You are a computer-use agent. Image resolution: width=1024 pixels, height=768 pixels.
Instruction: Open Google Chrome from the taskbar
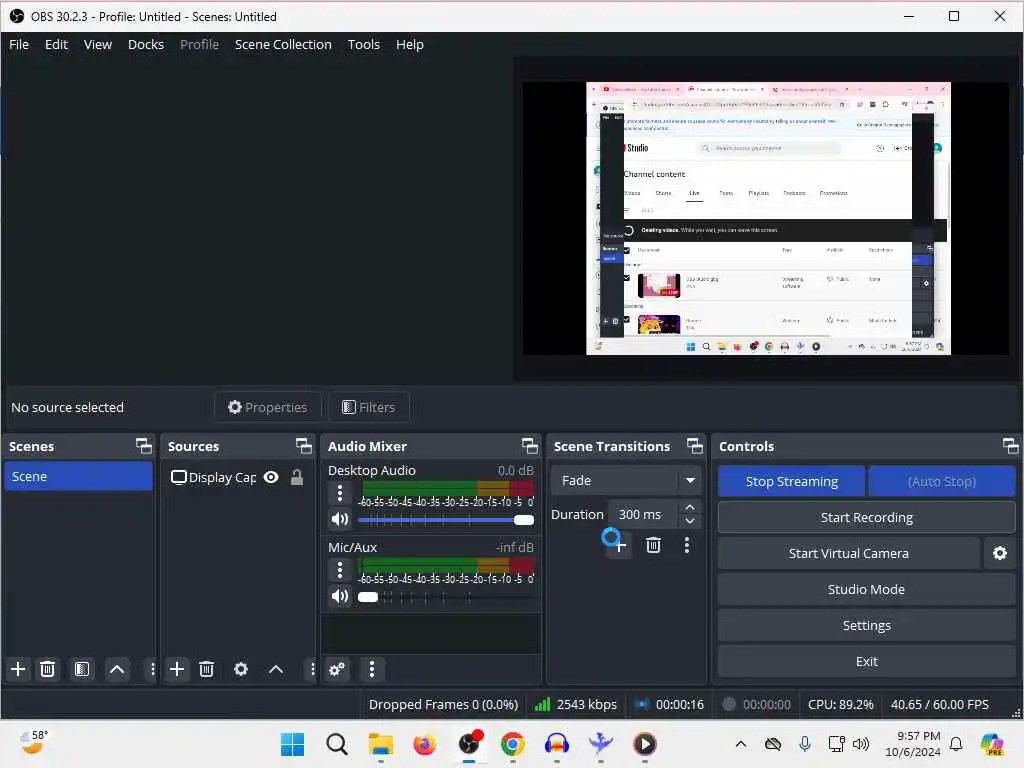pyautogui.click(x=513, y=744)
